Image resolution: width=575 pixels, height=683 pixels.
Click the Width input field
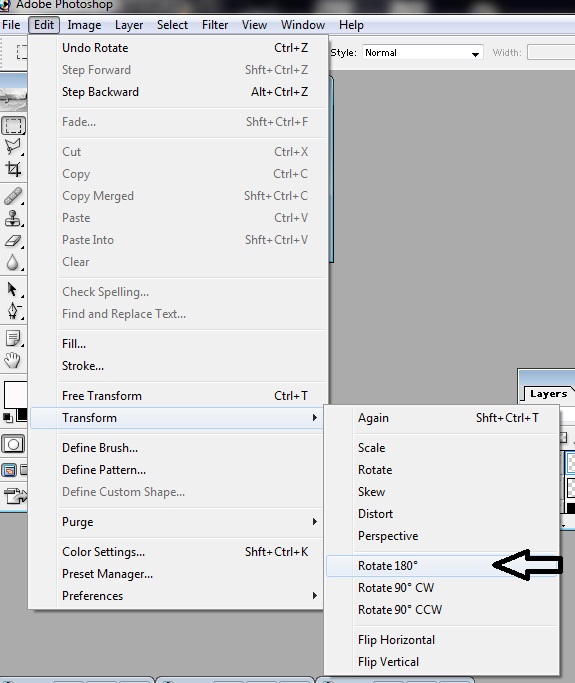point(551,53)
